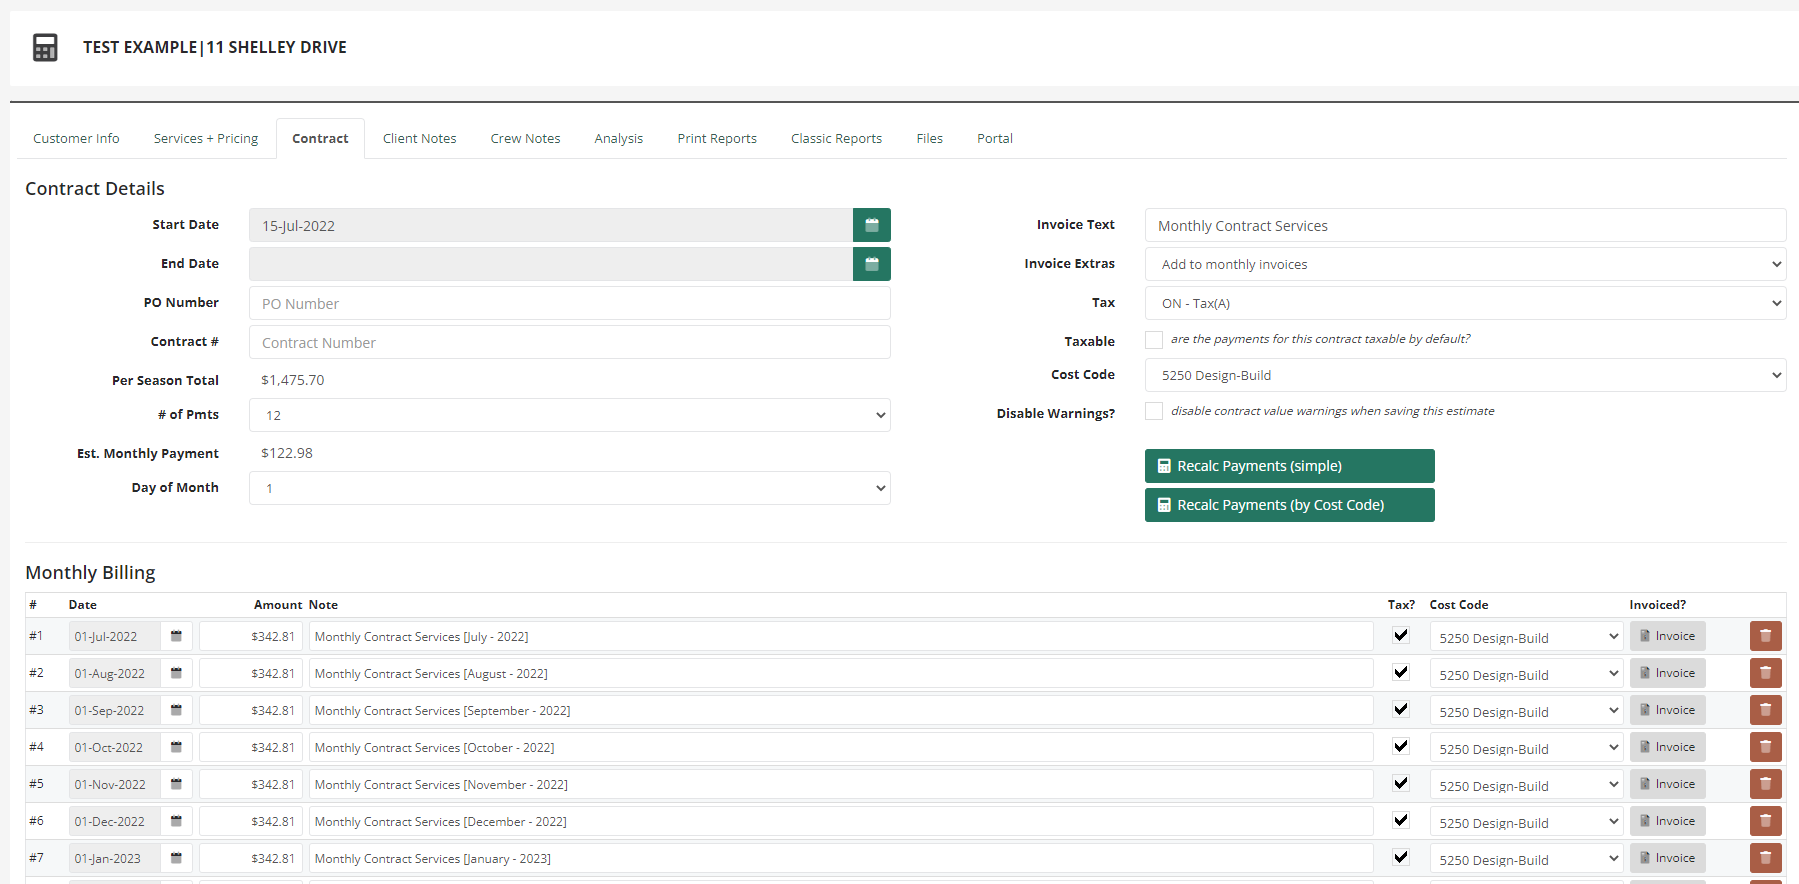Edit the Invoice Text field
Image resolution: width=1799 pixels, height=884 pixels.
(1465, 225)
